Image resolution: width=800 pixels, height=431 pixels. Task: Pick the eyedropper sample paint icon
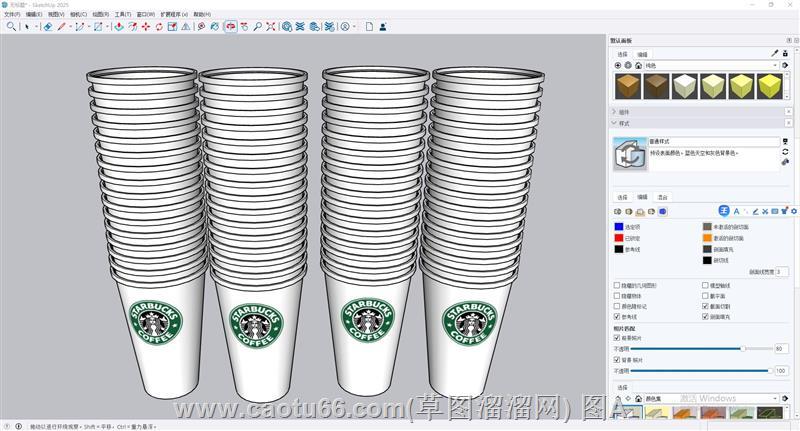(x=774, y=54)
